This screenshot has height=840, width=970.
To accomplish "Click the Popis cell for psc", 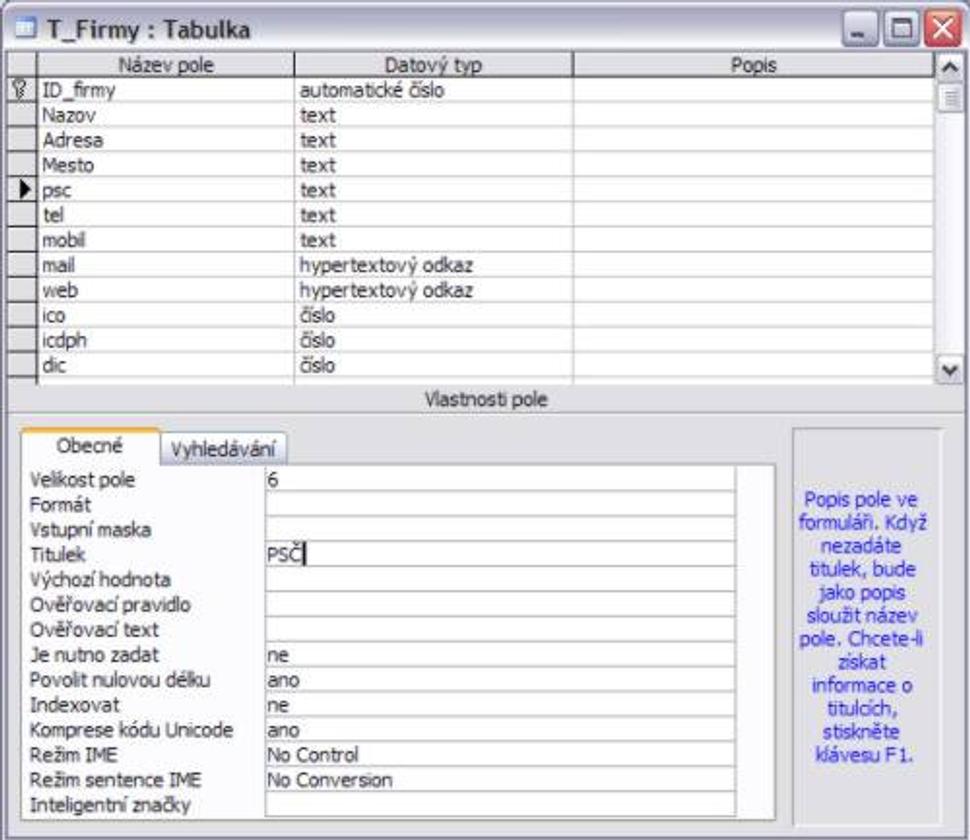I will tap(753, 190).
